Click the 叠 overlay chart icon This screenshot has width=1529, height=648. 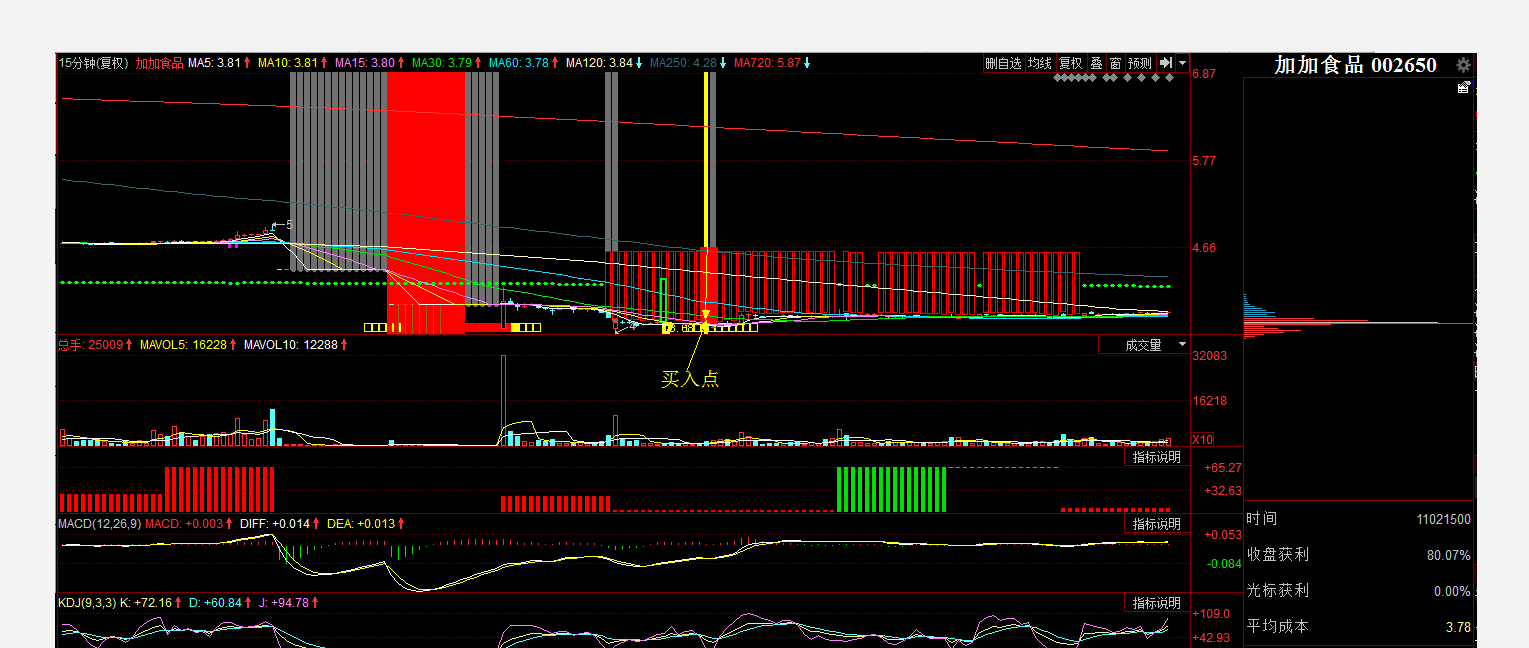(1096, 63)
